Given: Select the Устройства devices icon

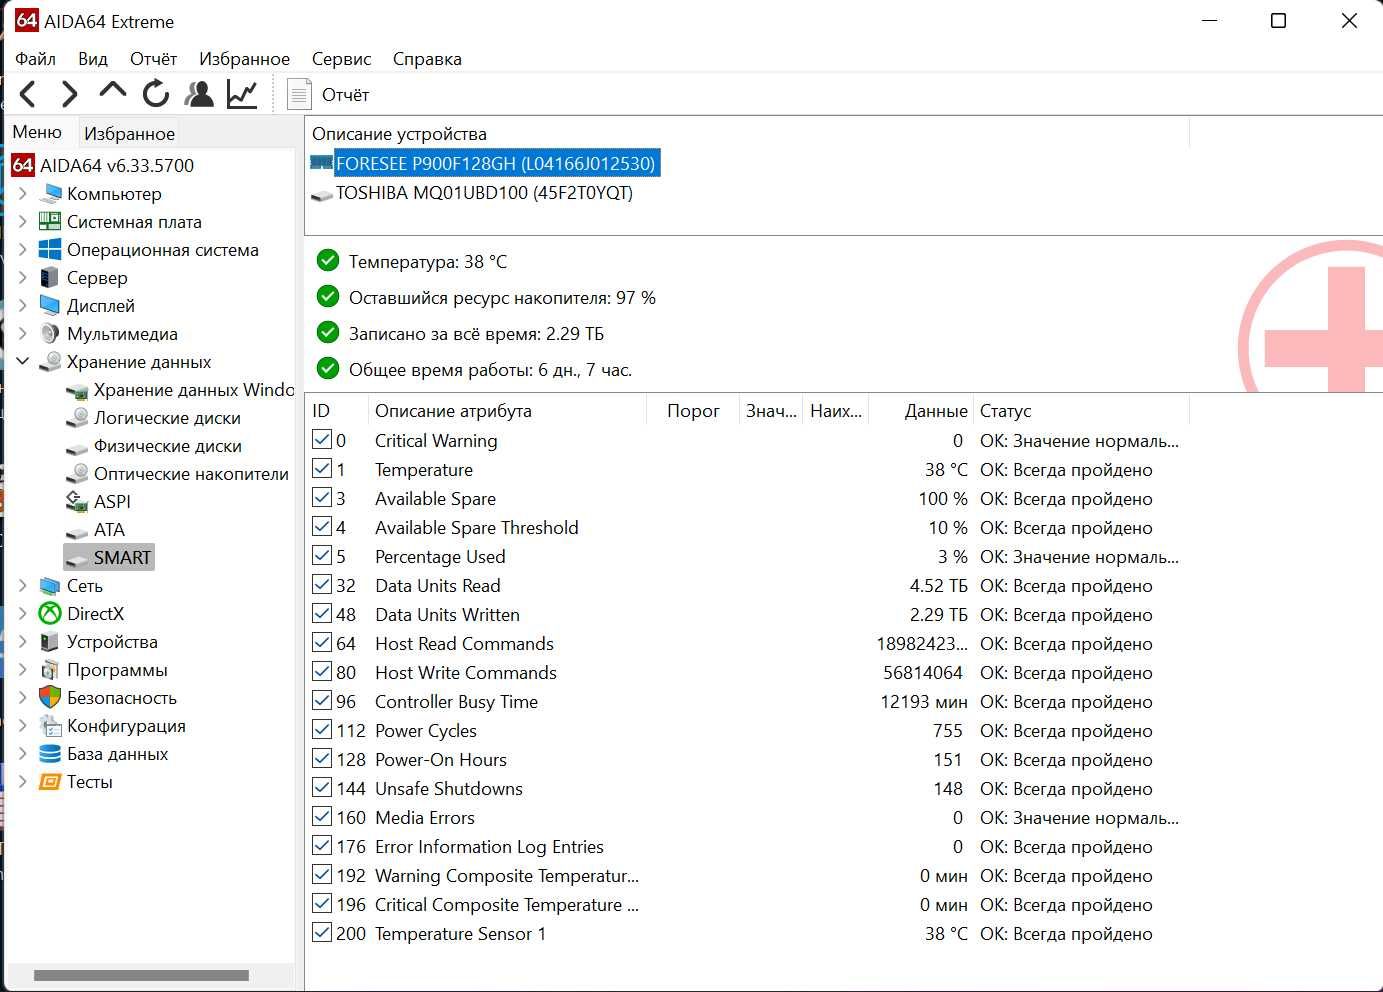Looking at the screenshot, I should tap(50, 641).
